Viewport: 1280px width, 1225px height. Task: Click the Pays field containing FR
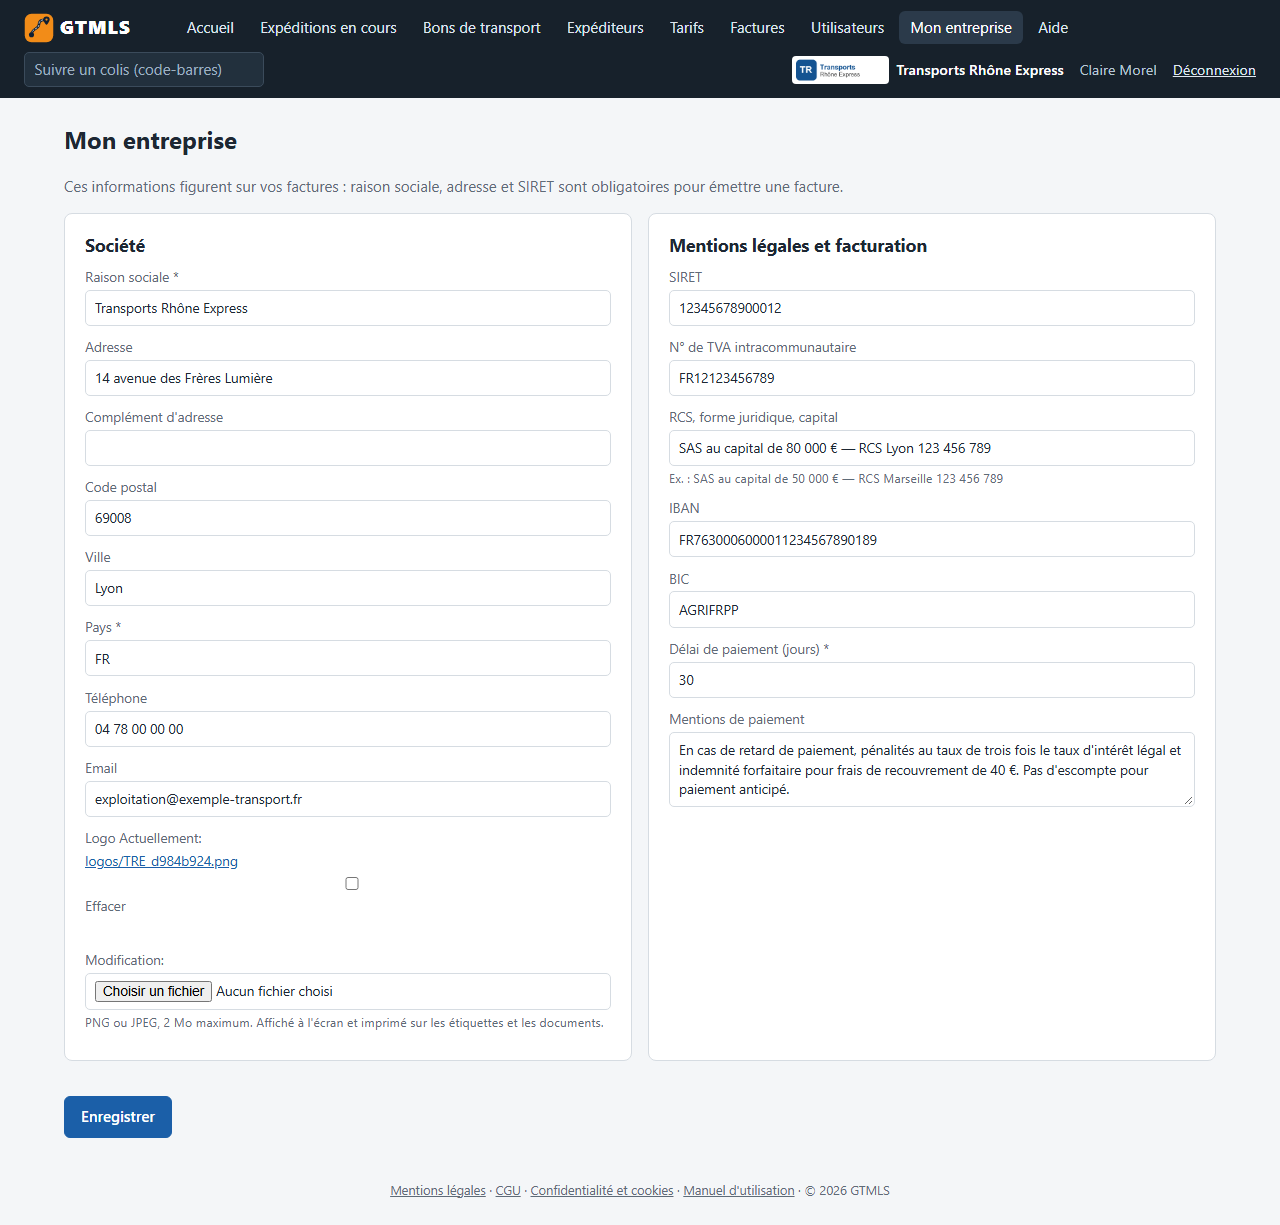point(348,658)
